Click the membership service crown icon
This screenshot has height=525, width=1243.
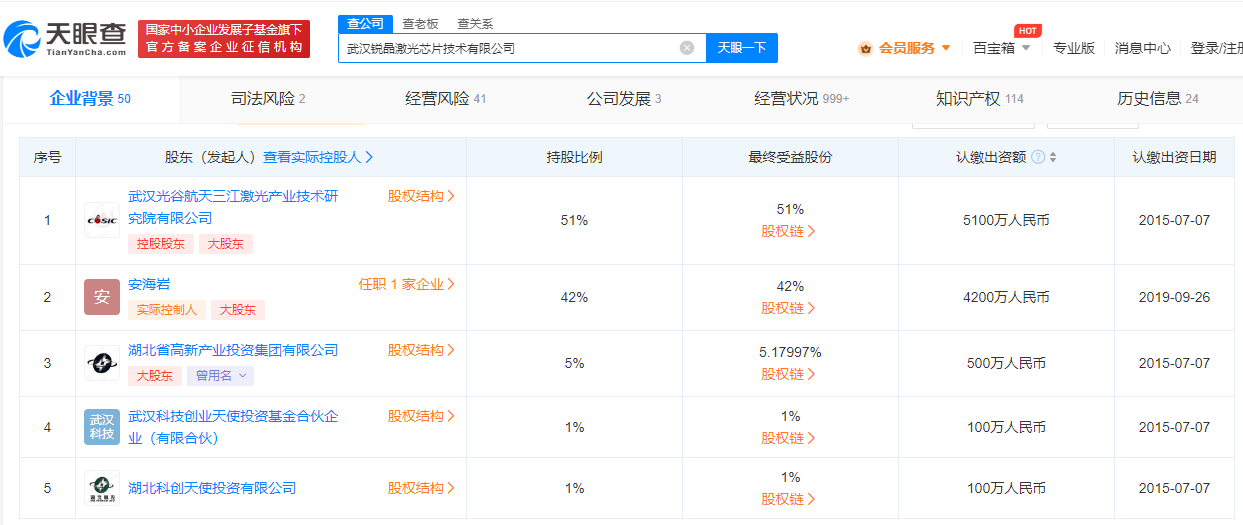point(865,48)
